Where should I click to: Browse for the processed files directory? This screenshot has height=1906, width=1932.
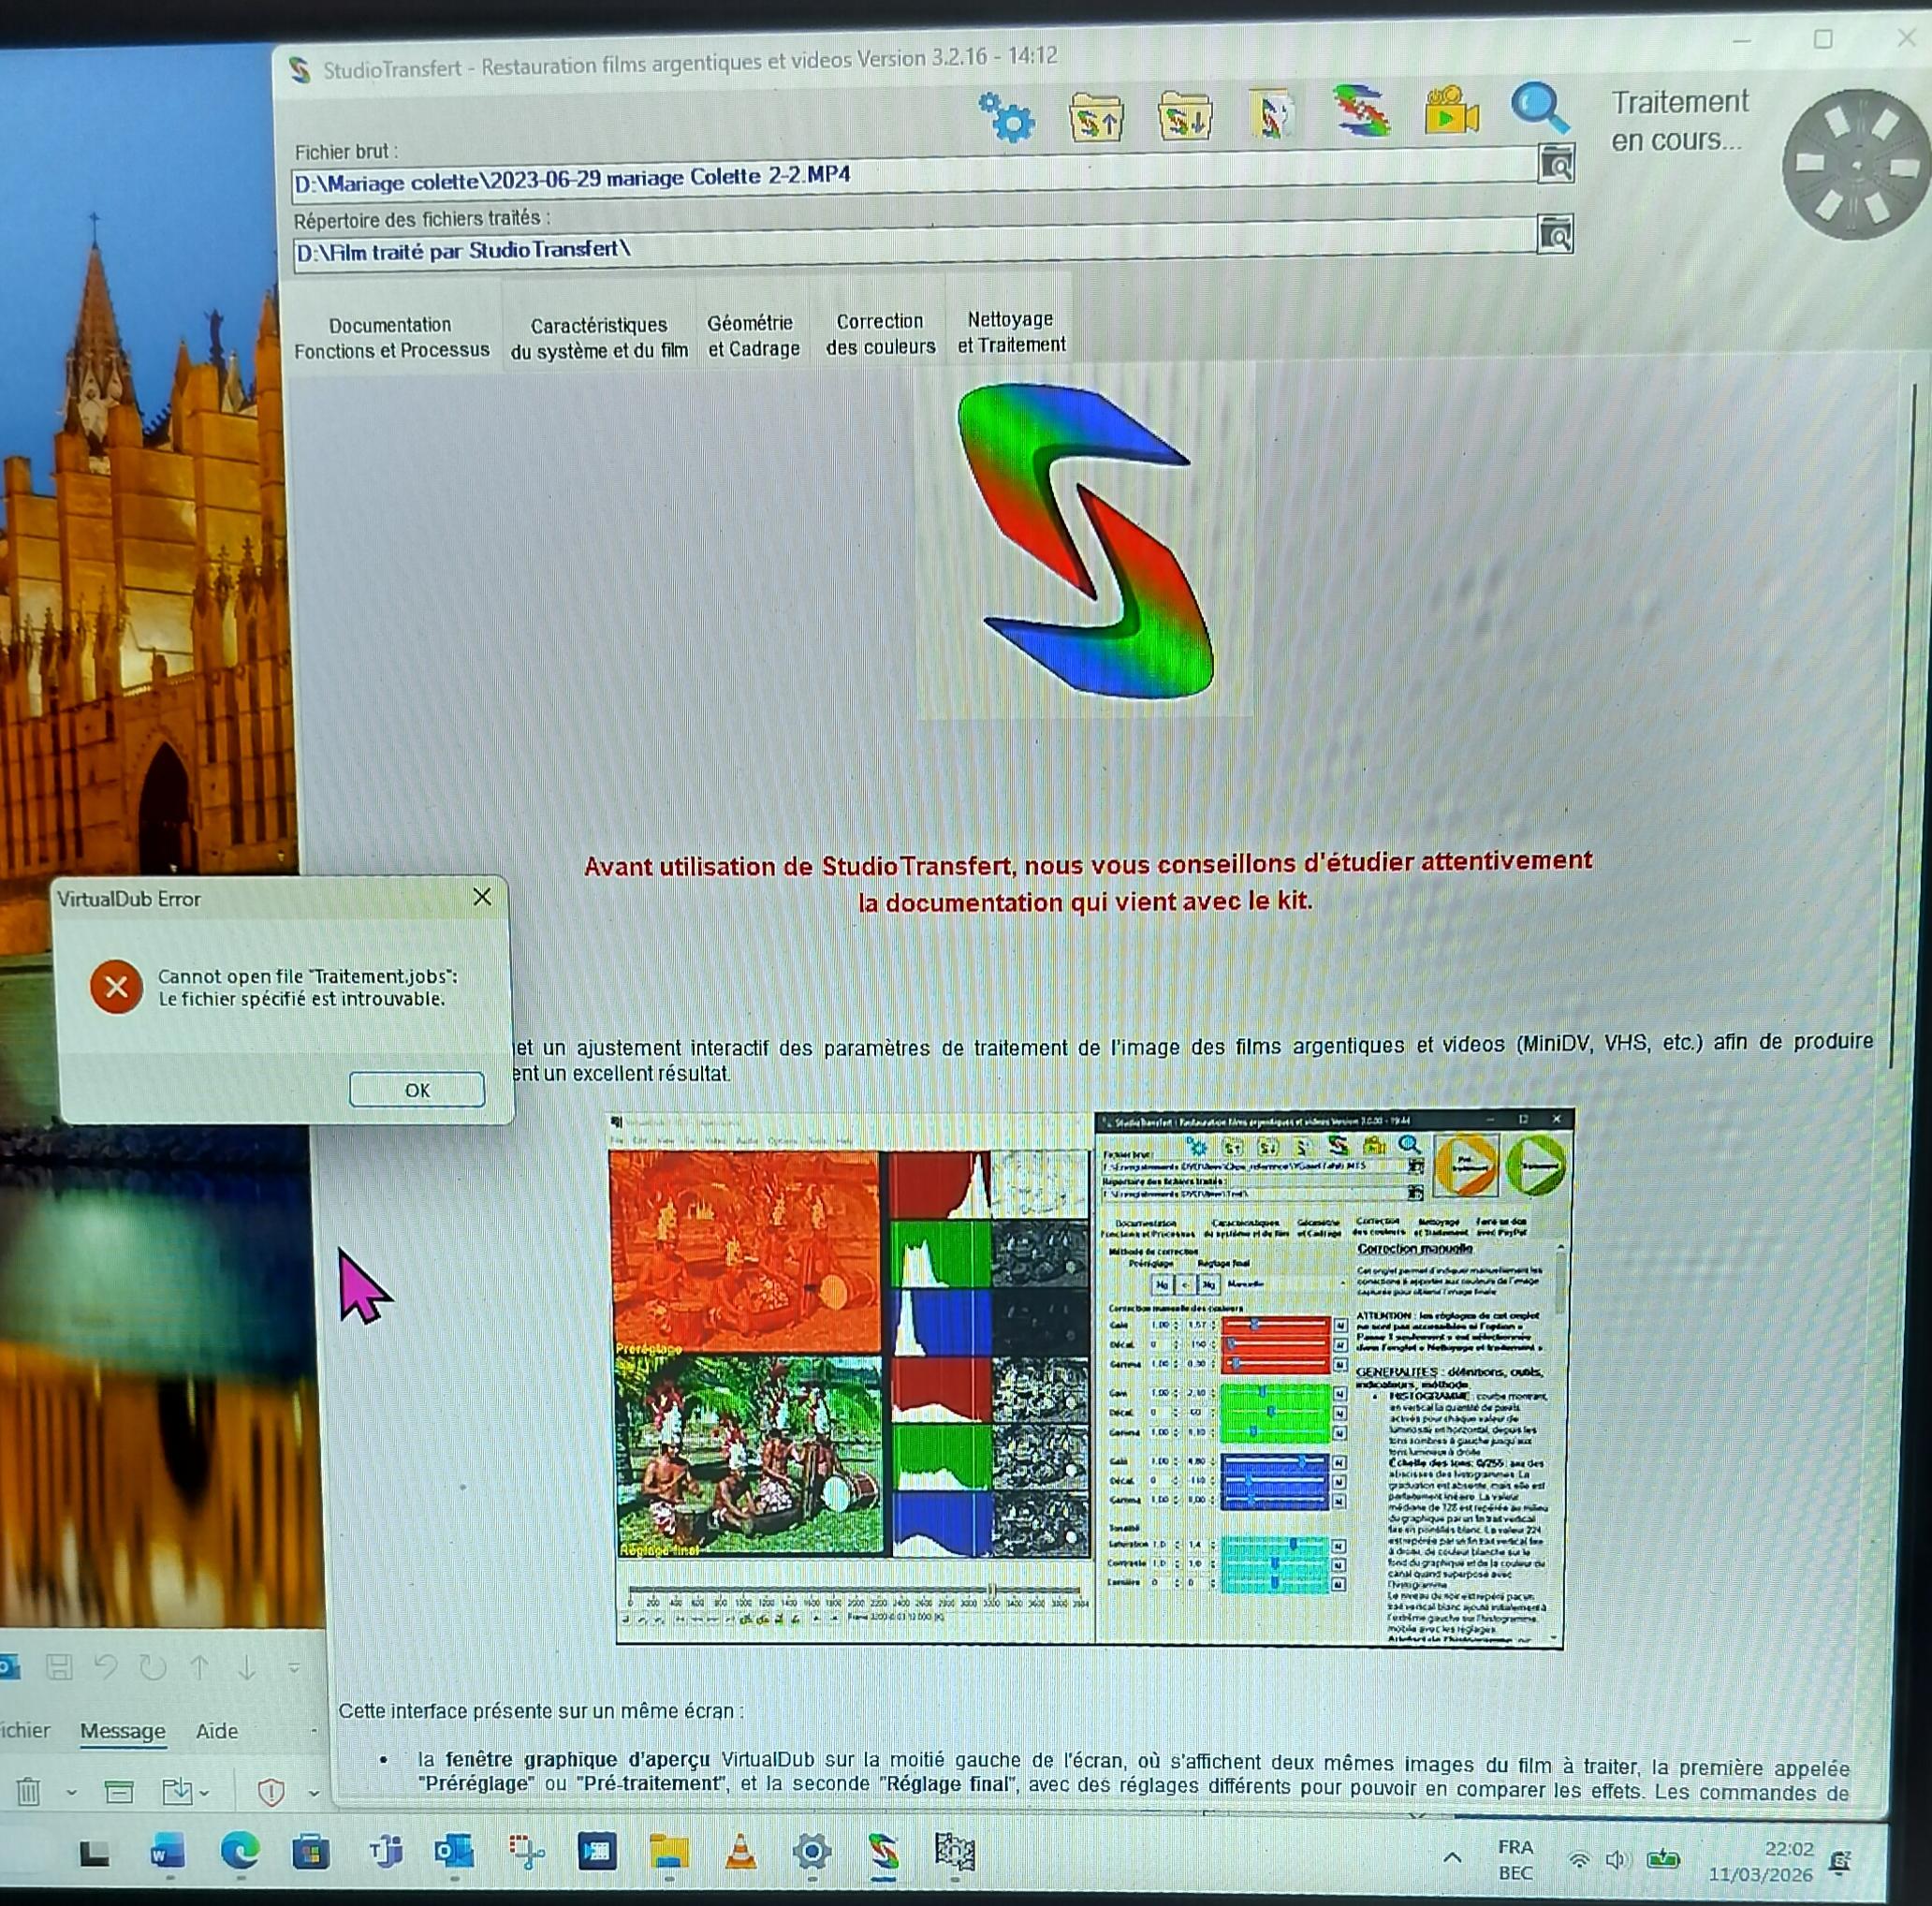point(1554,235)
